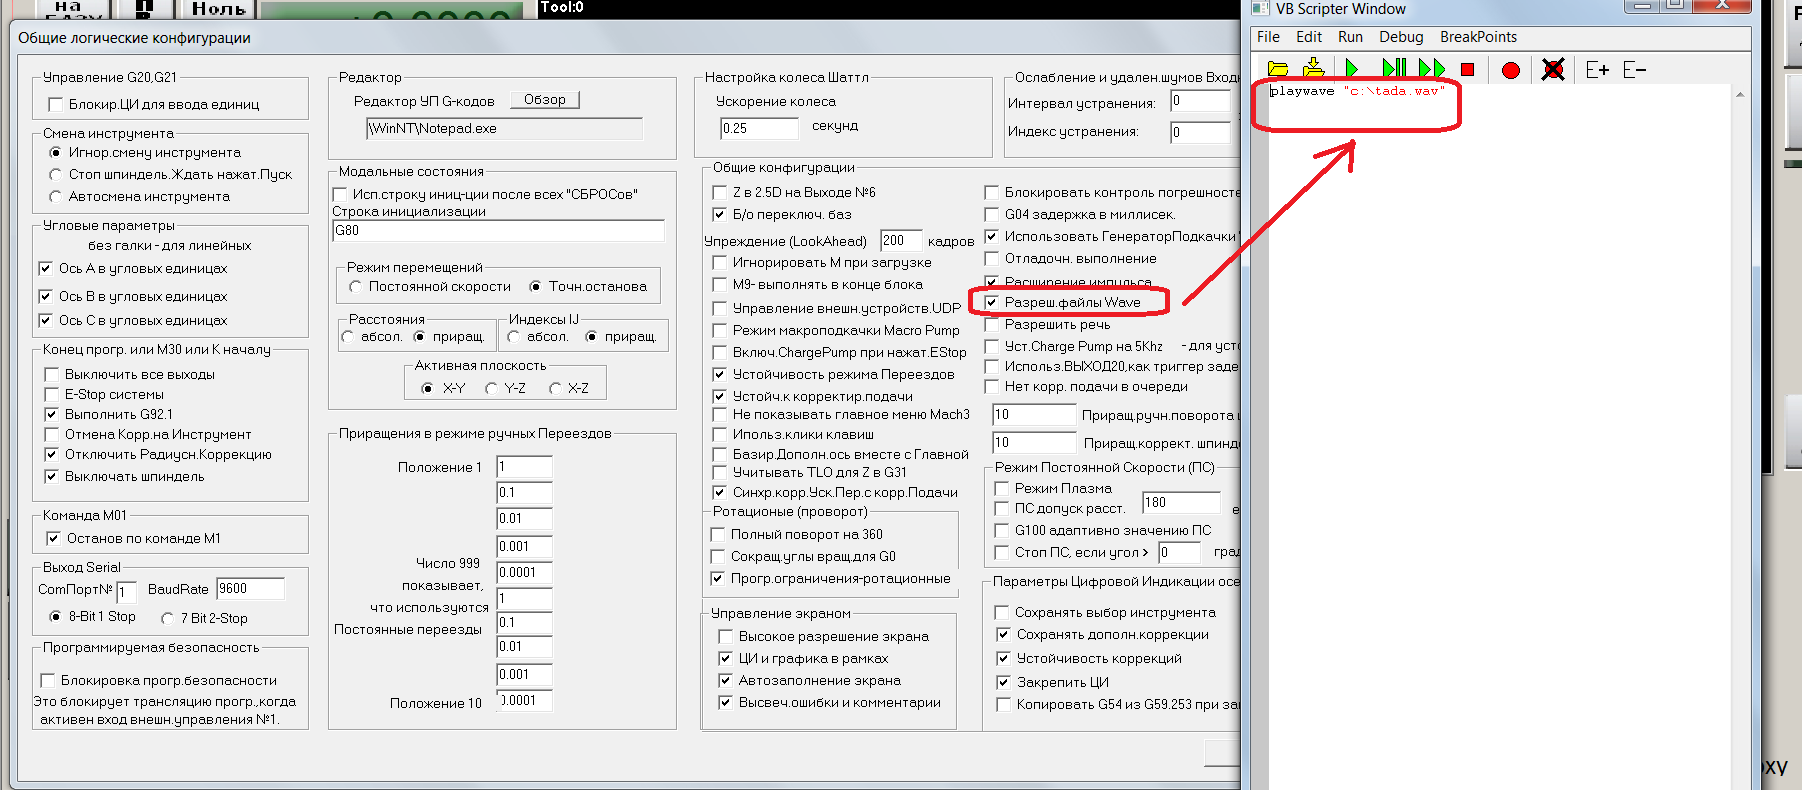1802x790 pixels.
Task: Enable 'G04 задержка в миллисек.' checkbox
Action: (x=991, y=214)
